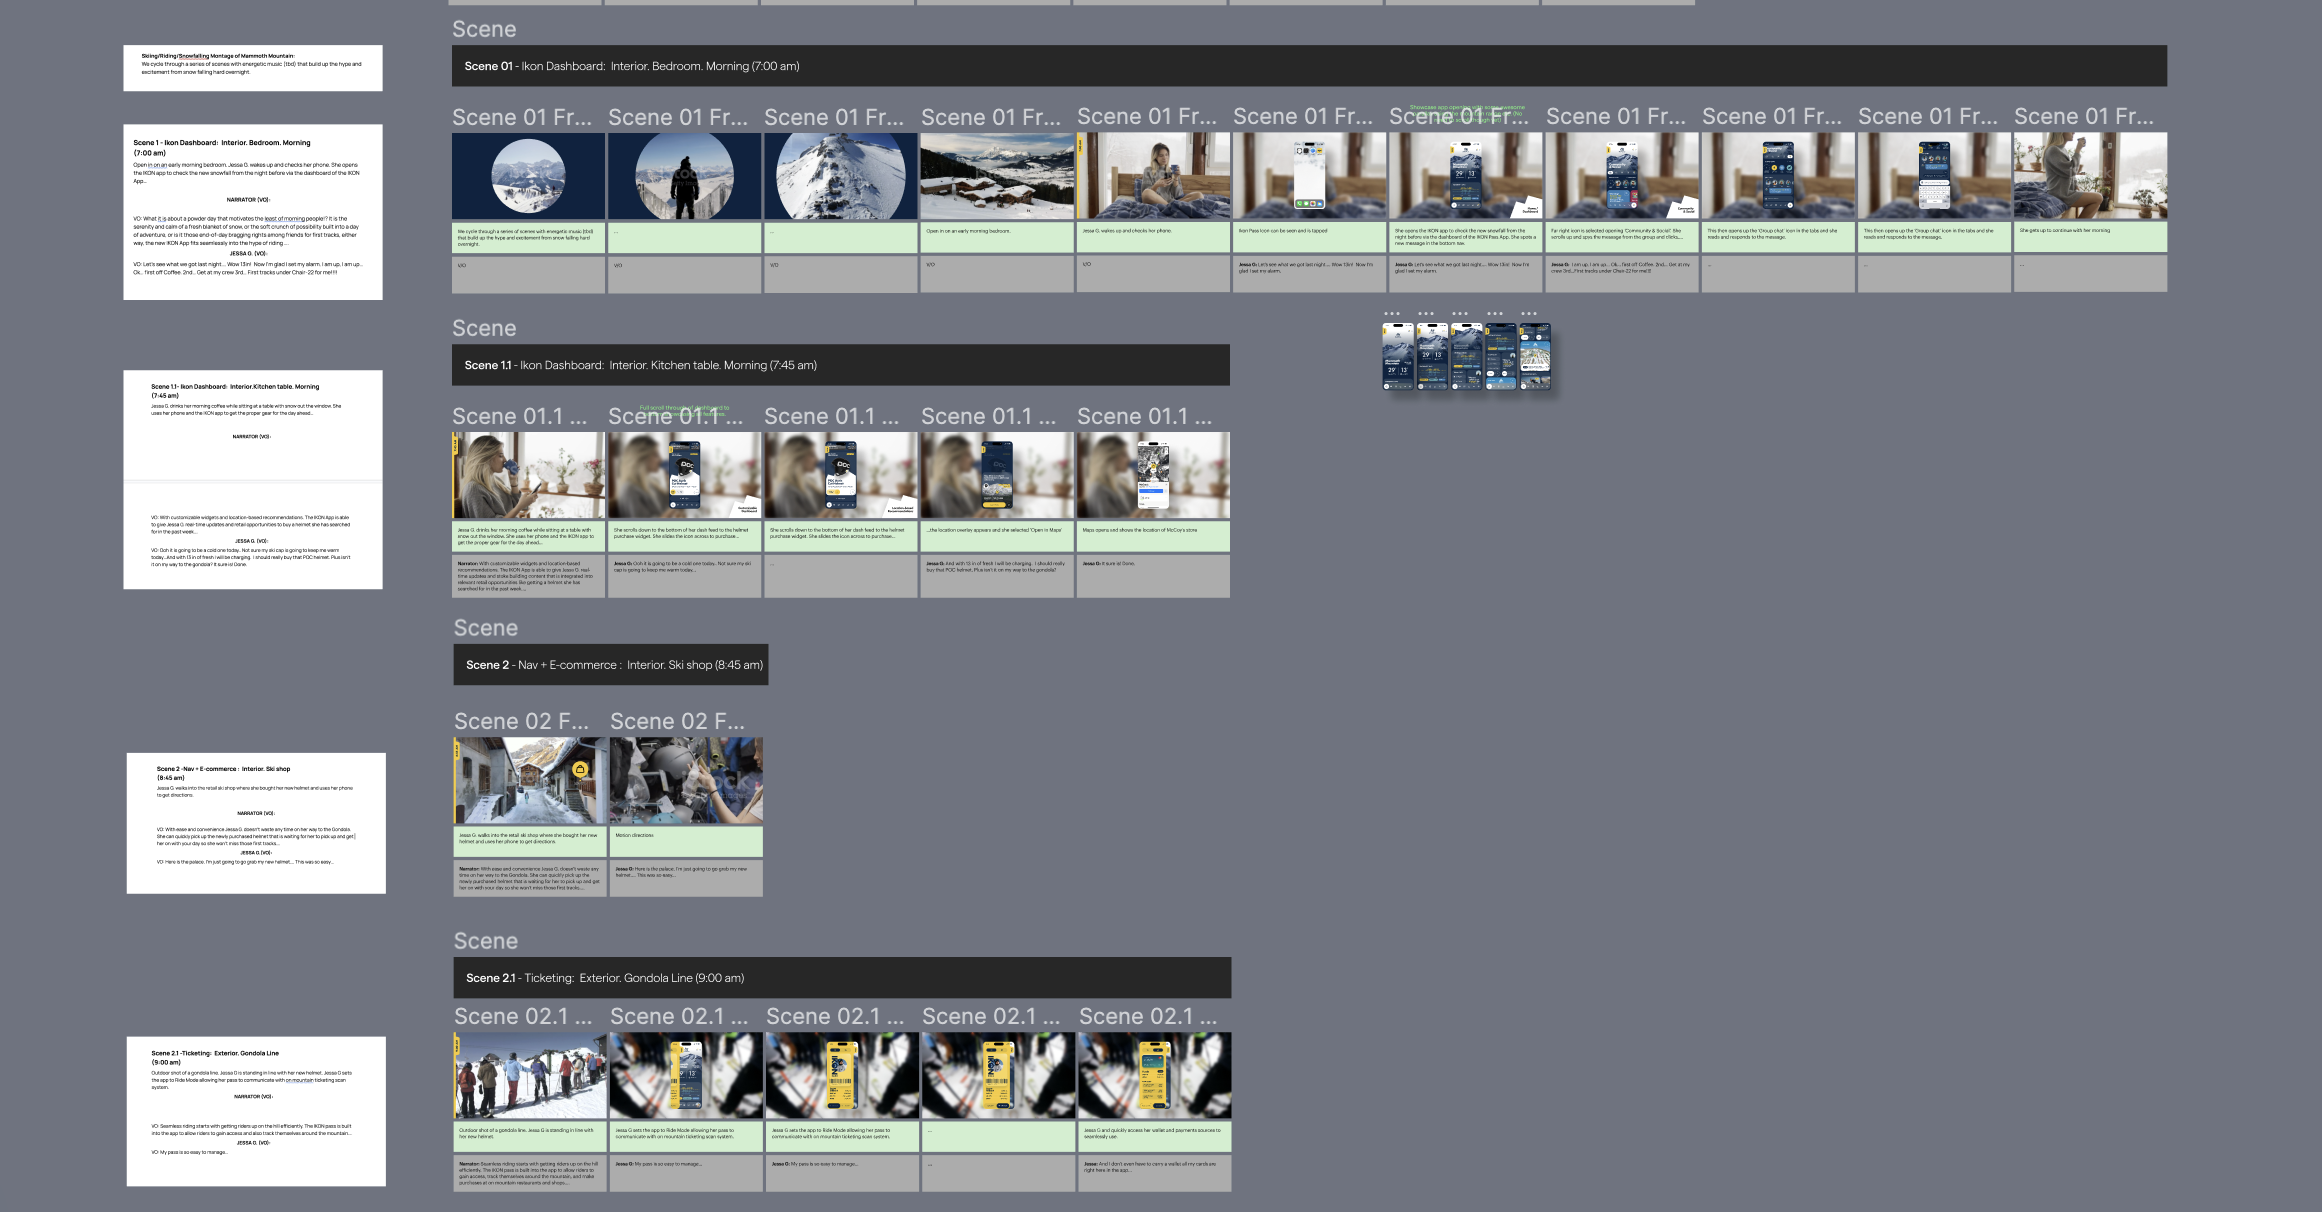Image resolution: width=2322 pixels, height=1212 pixels.
Task: Select the blurred bedroom frame with iPhone home screen
Action: [1309, 176]
